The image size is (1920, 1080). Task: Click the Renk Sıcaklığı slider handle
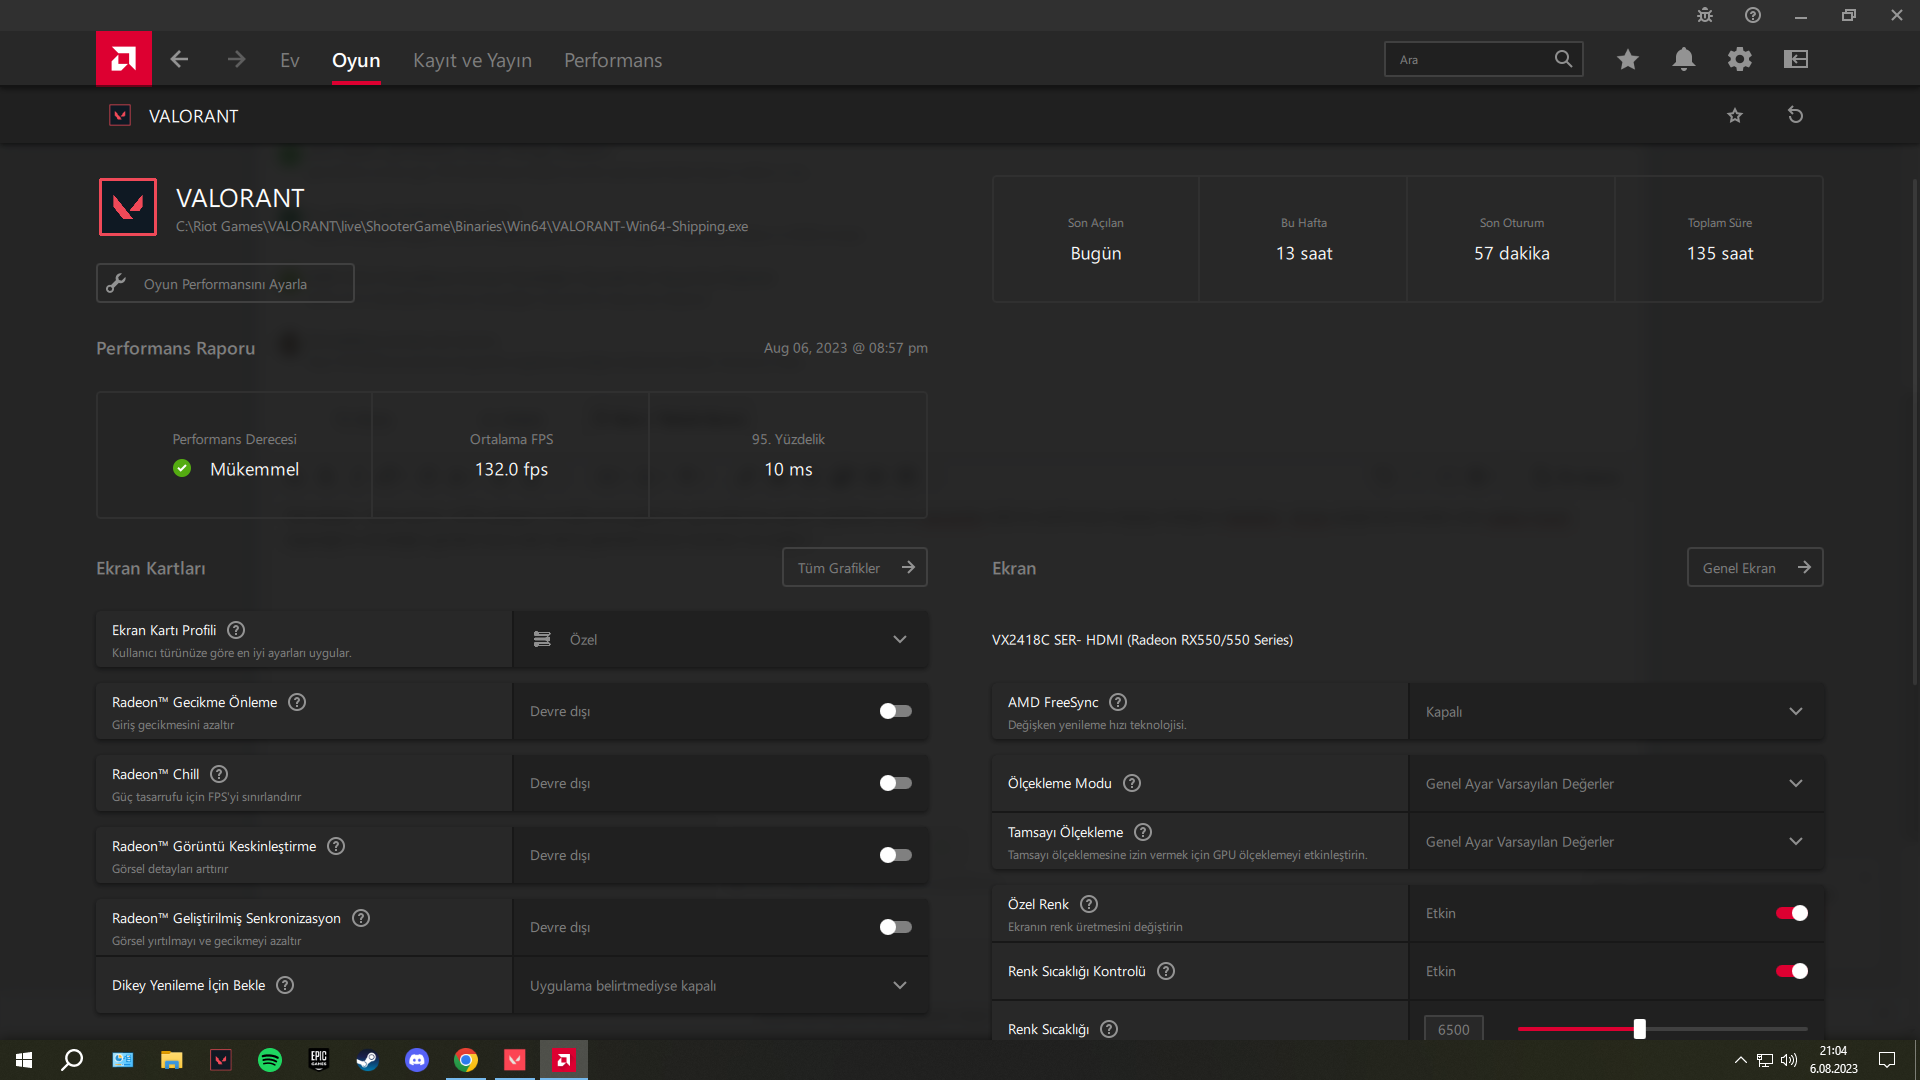tap(1639, 1028)
